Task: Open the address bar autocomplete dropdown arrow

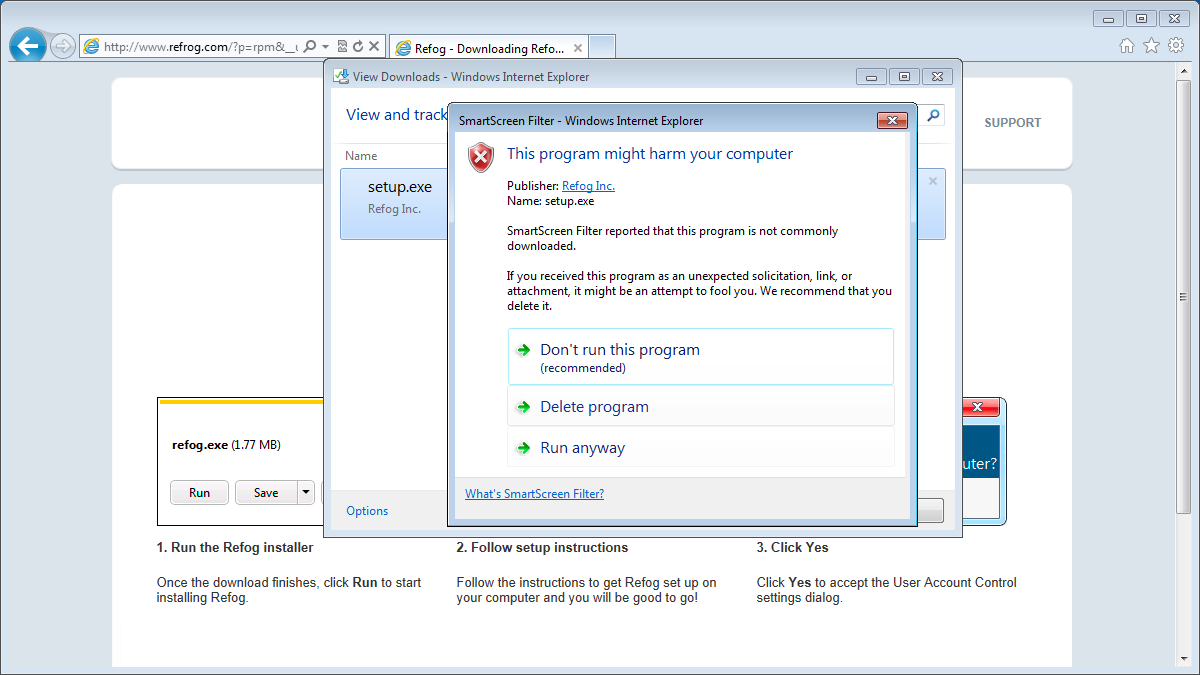Action: [x=326, y=47]
